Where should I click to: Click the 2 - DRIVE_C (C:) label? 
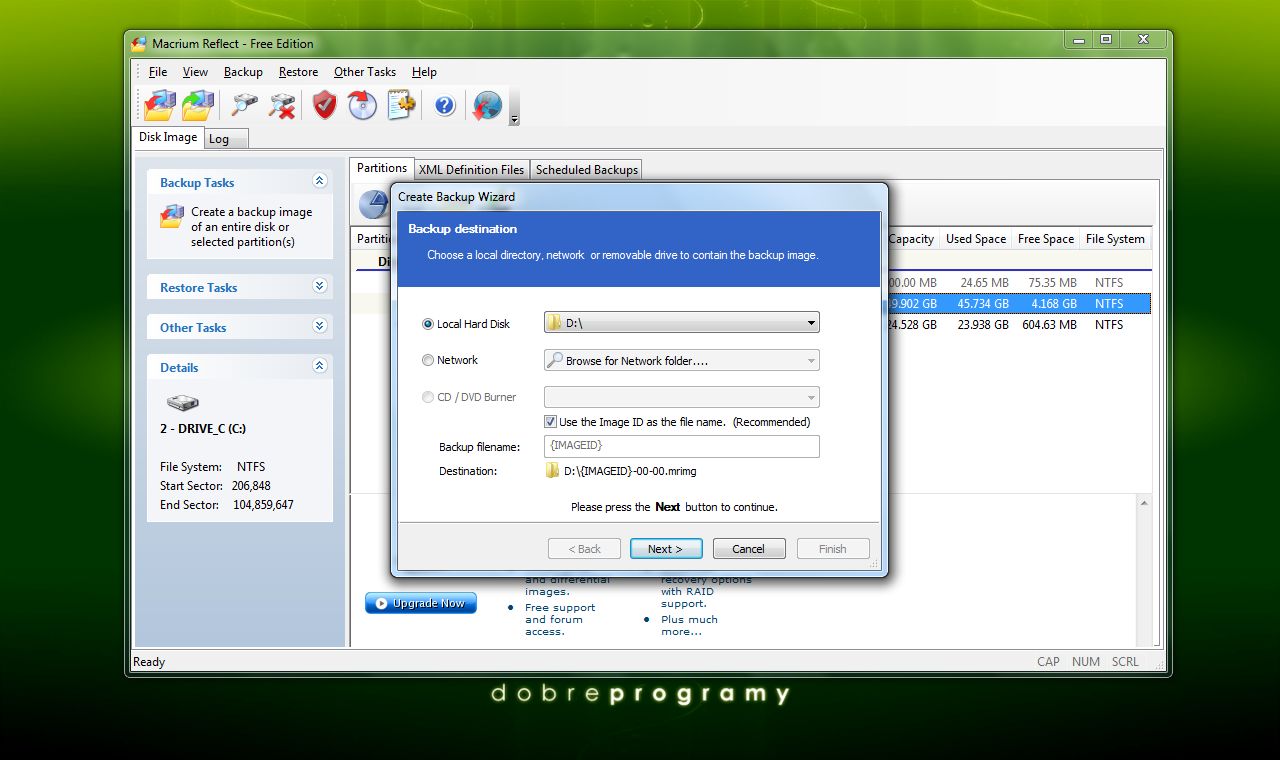(x=203, y=429)
